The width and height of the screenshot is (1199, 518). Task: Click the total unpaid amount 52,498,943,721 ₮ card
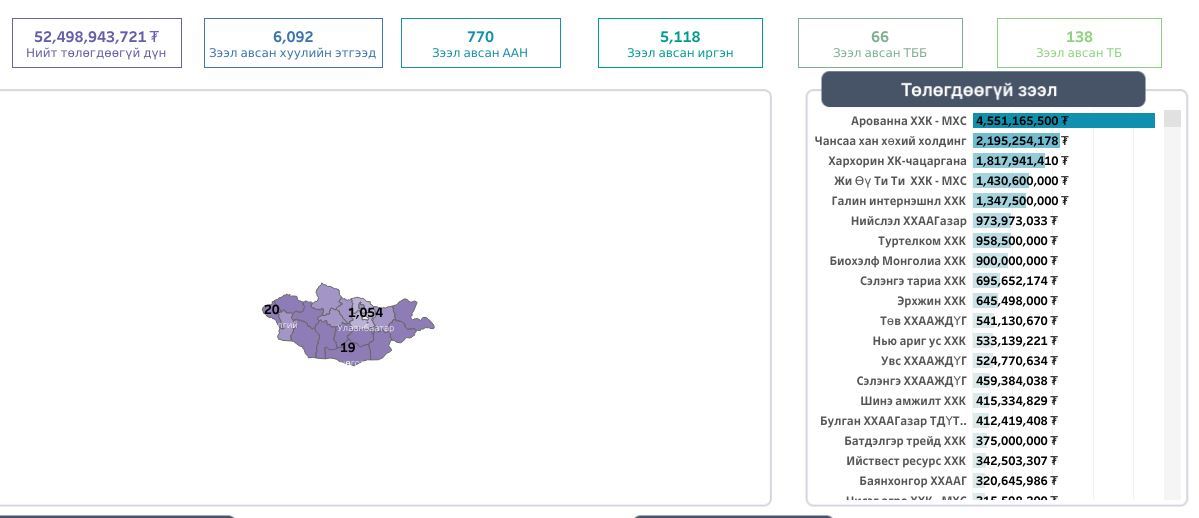pos(97,43)
